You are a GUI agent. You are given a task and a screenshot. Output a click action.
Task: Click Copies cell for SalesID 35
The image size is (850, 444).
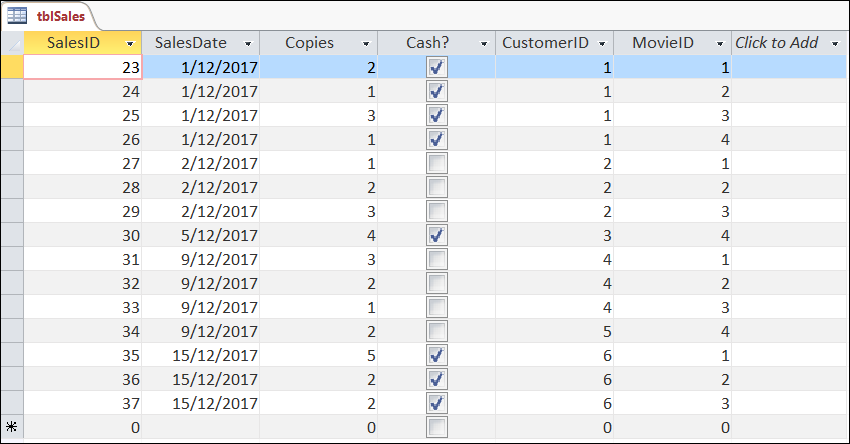tap(318, 355)
